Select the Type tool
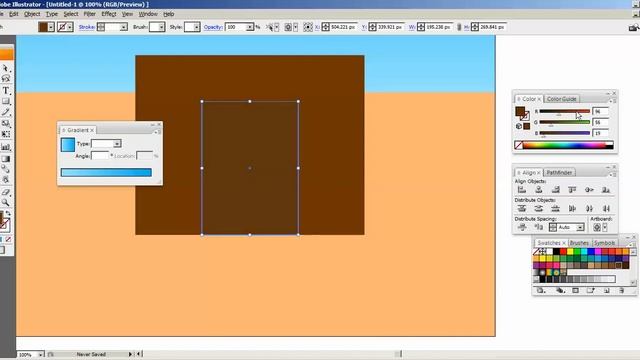 click(x=5, y=90)
